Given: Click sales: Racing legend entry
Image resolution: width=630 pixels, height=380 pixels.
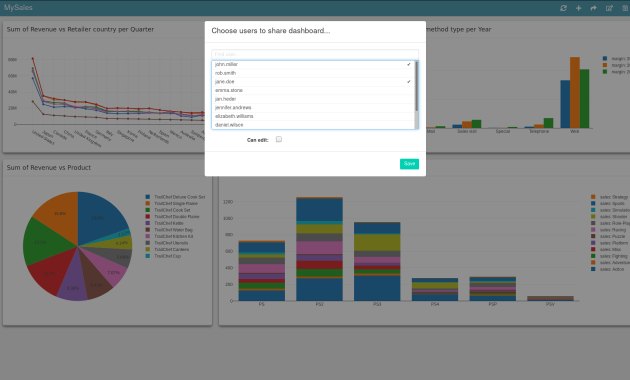Looking at the screenshot, I should (x=608, y=230).
